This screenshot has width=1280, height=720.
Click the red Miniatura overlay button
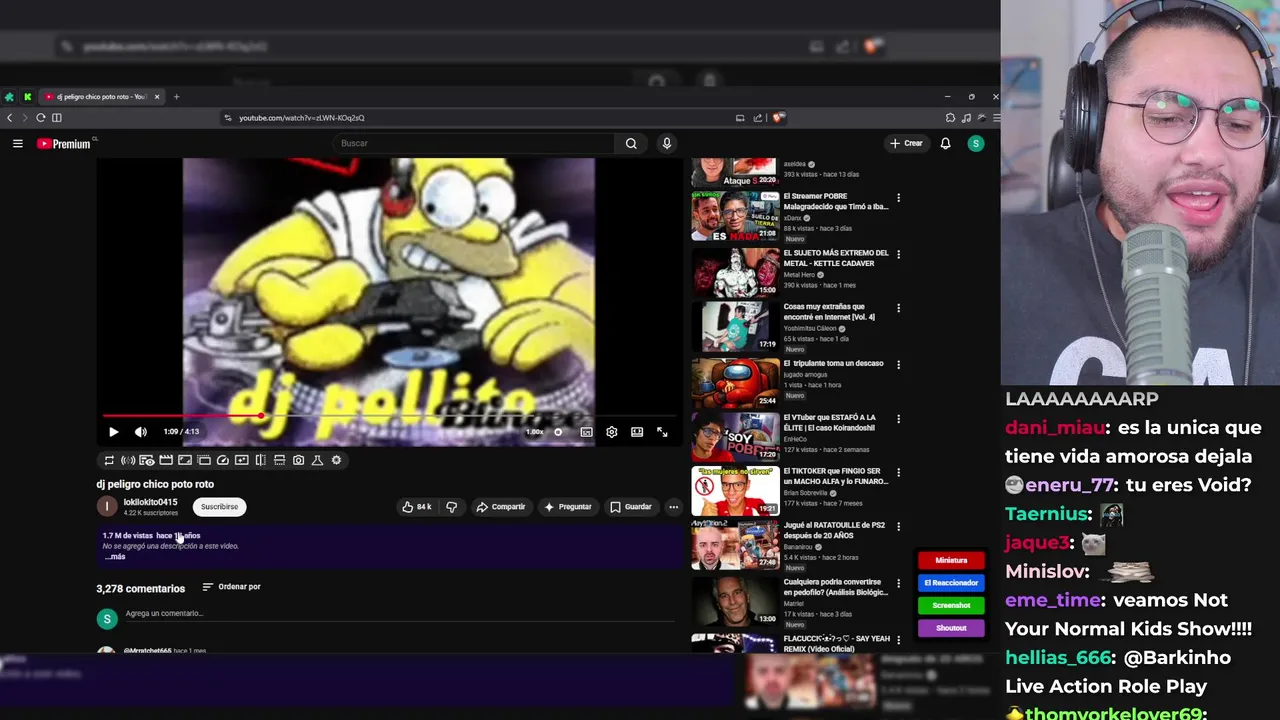click(951, 561)
